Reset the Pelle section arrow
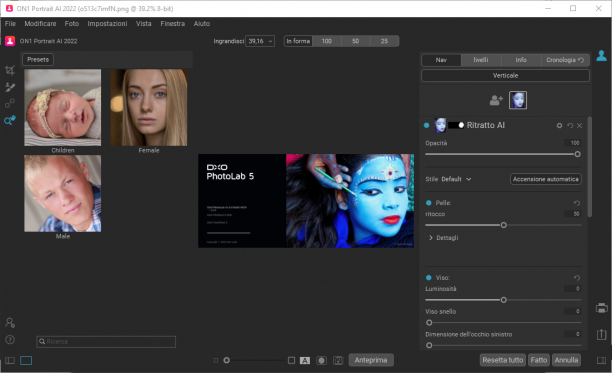This screenshot has height=373, width=612. (x=577, y=203)
